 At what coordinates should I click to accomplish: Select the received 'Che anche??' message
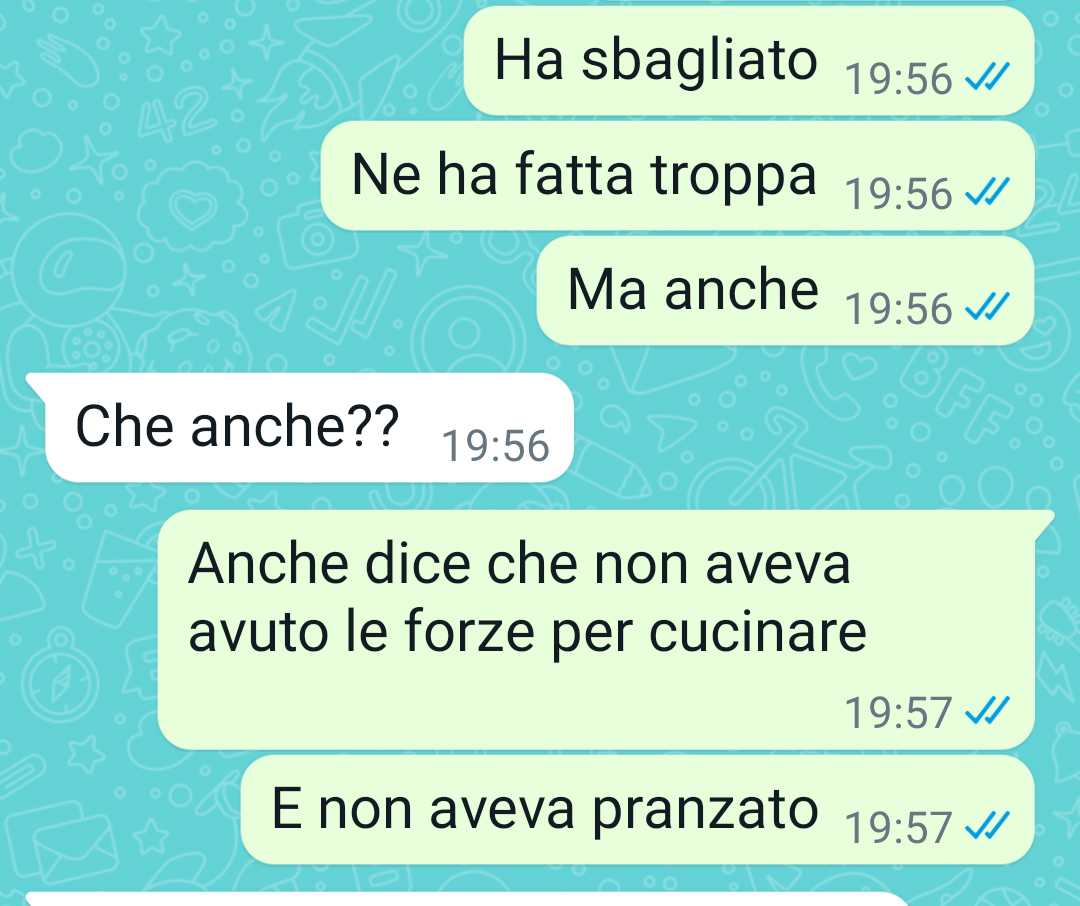pyautogui.click(x=309, y=427)
